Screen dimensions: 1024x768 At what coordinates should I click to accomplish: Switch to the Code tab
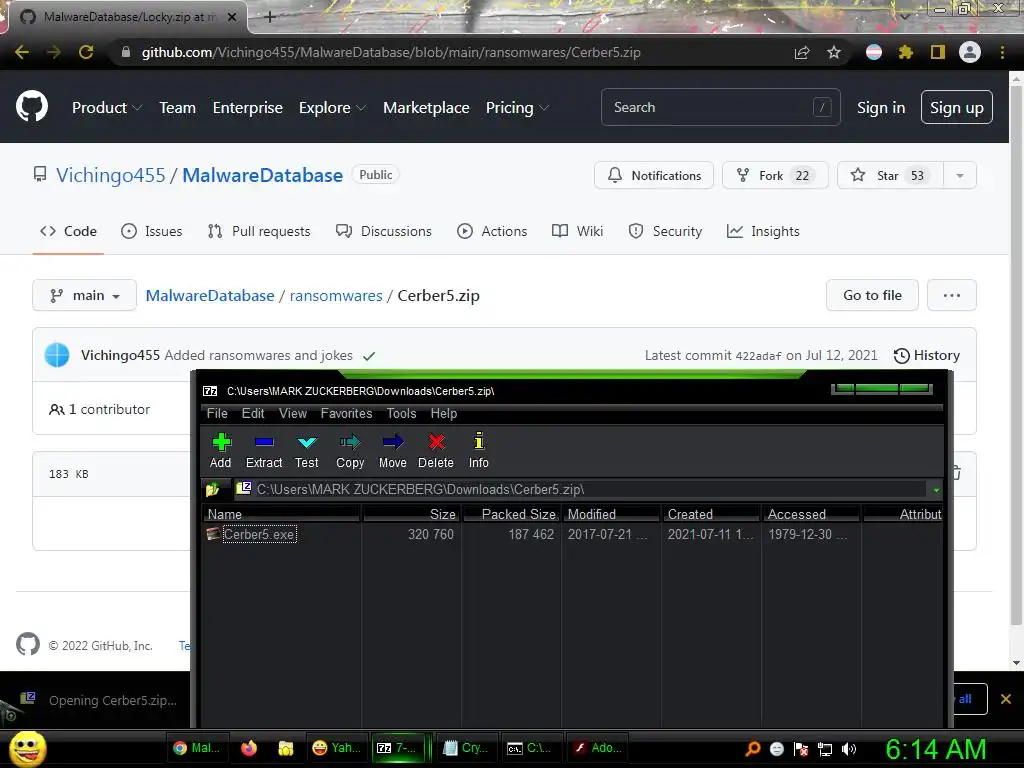69,231
